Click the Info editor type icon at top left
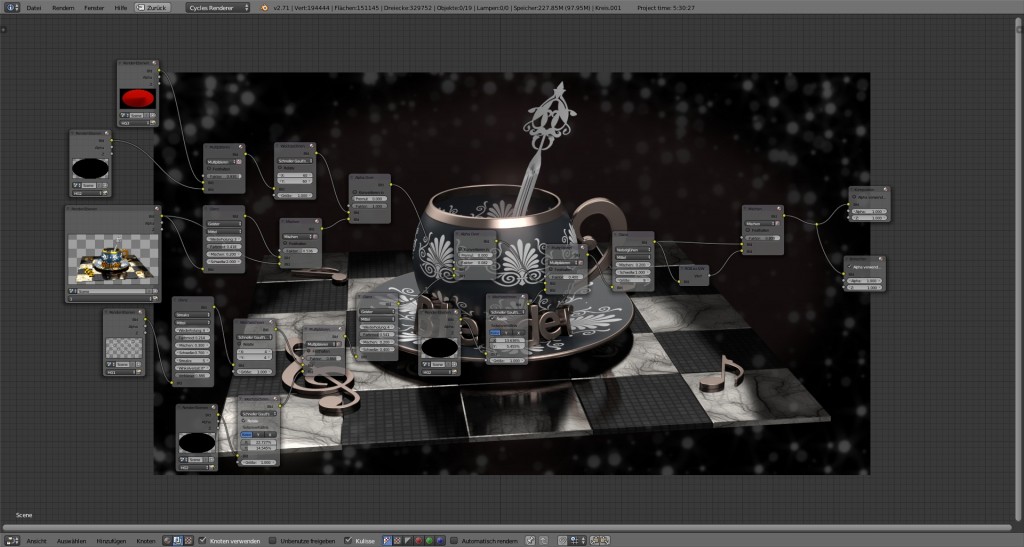Image resolution: width=1024 pixels, height=547 pixels. point(12,8)
